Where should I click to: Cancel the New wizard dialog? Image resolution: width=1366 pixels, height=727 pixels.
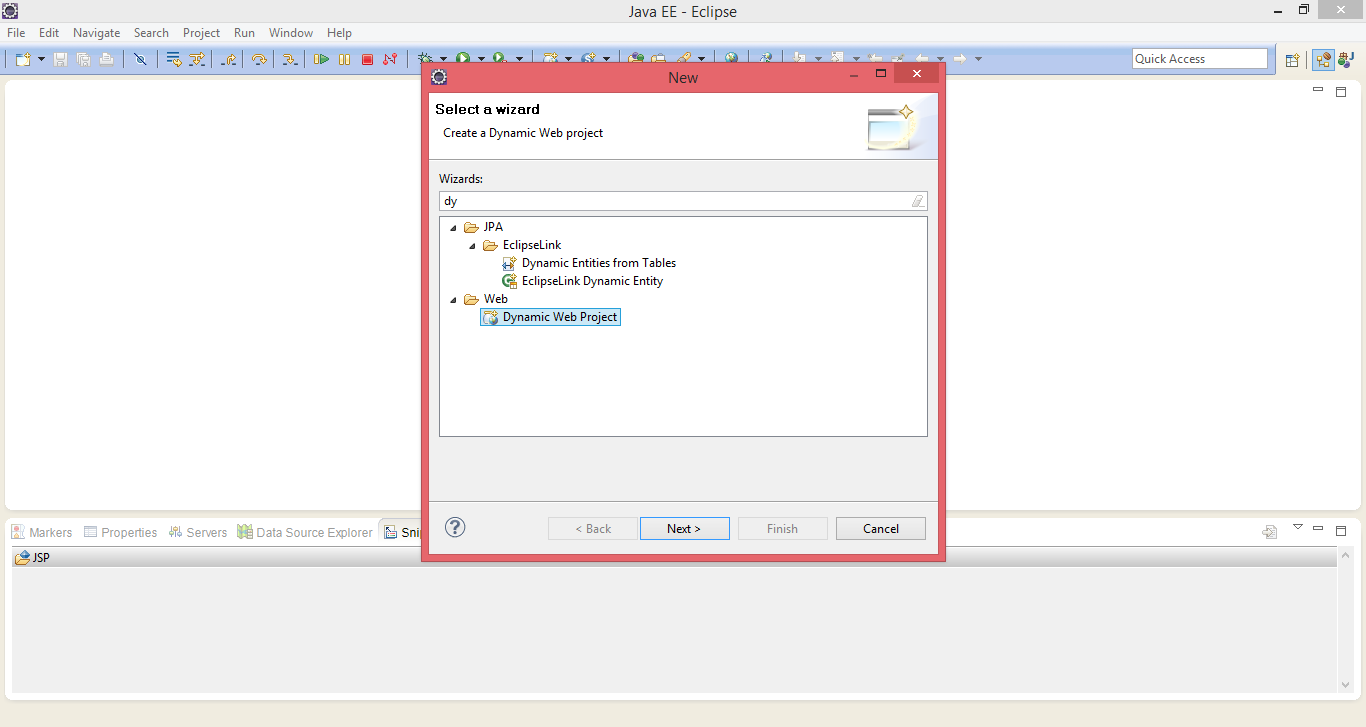(x=880, y=528)
